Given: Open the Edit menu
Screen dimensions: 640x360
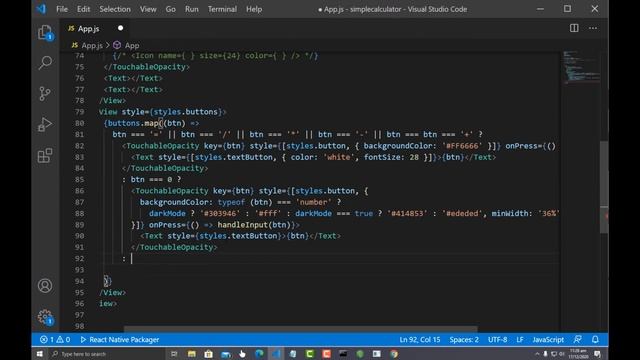Looking at the screenshot, I should 83,9.
